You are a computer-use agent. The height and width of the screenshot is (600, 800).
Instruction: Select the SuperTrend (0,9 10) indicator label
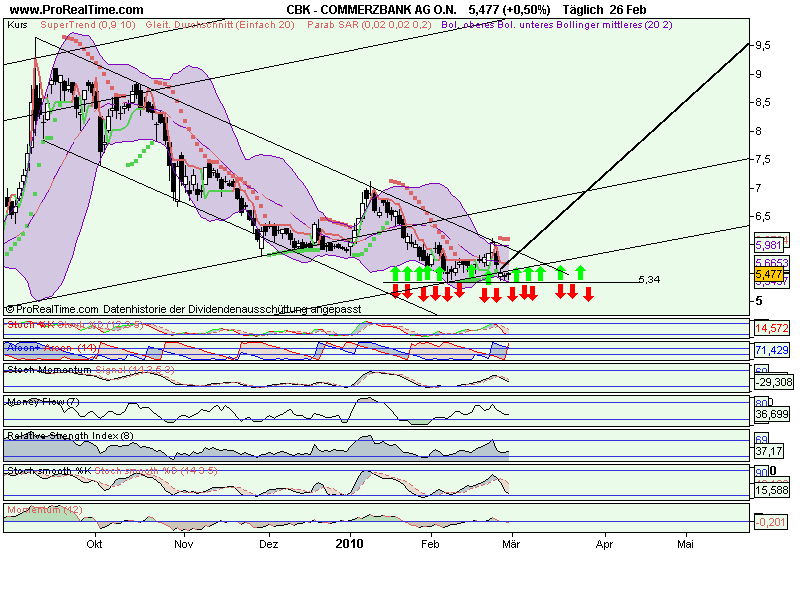coord(88,24)
